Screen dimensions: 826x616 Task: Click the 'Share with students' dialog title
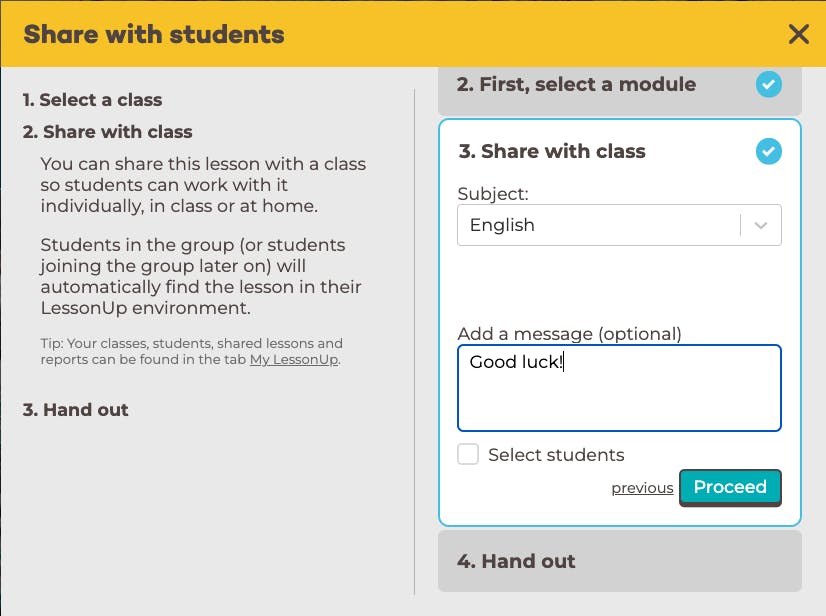pos(154,34)
